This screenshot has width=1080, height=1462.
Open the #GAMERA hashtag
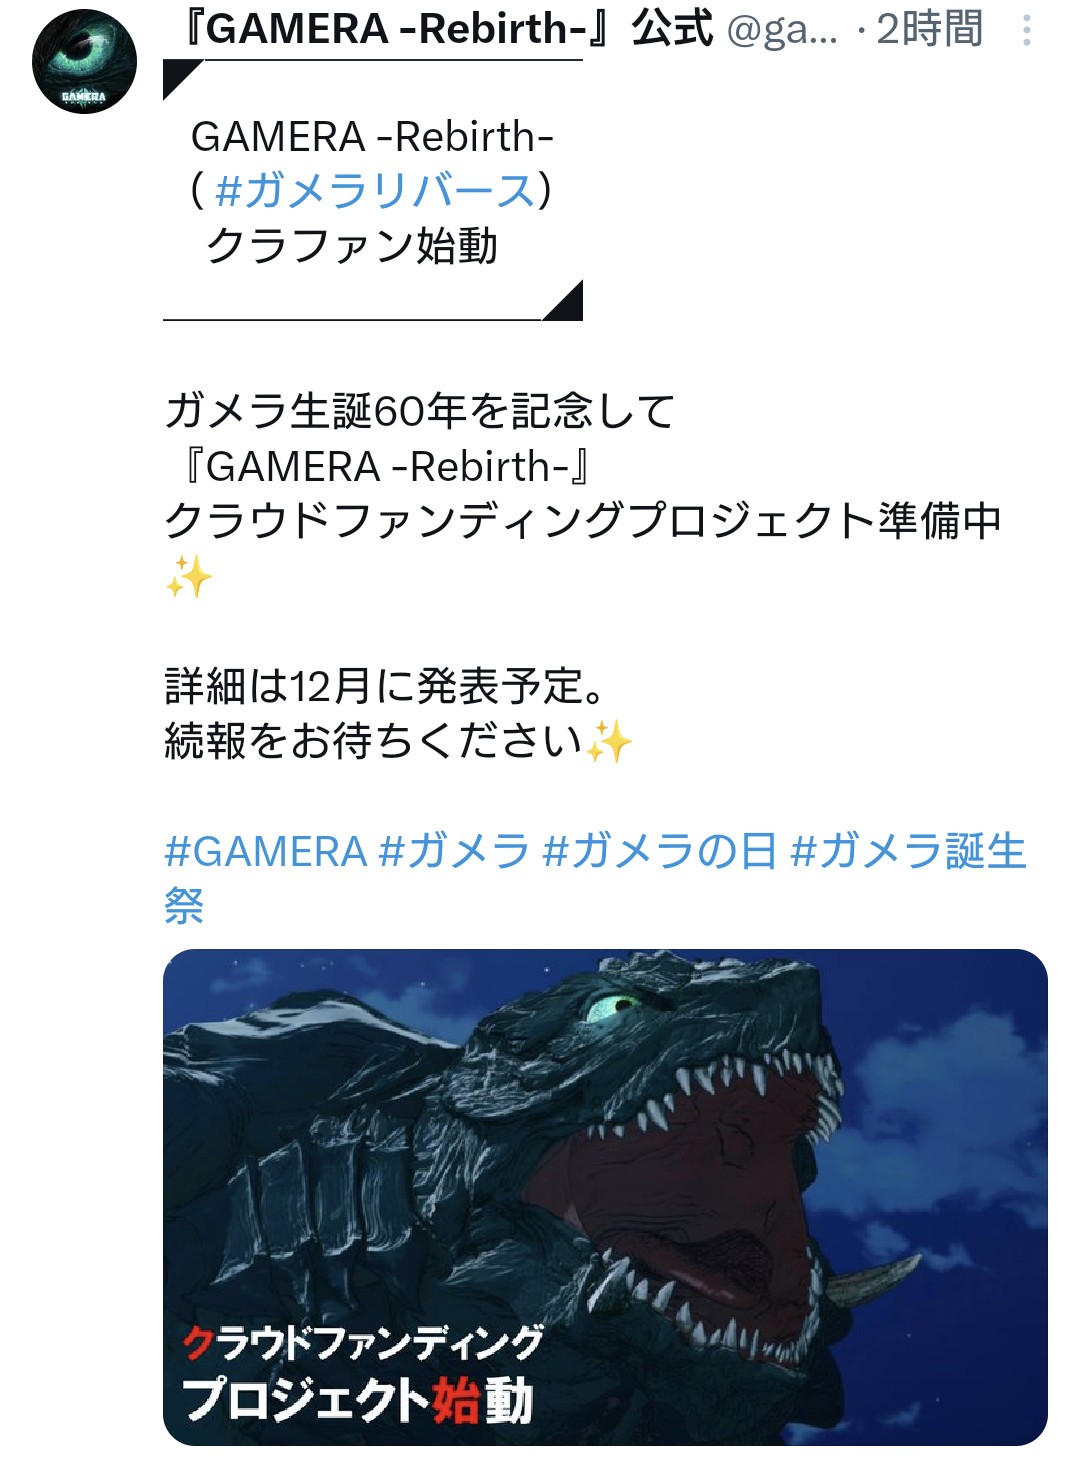266,851
